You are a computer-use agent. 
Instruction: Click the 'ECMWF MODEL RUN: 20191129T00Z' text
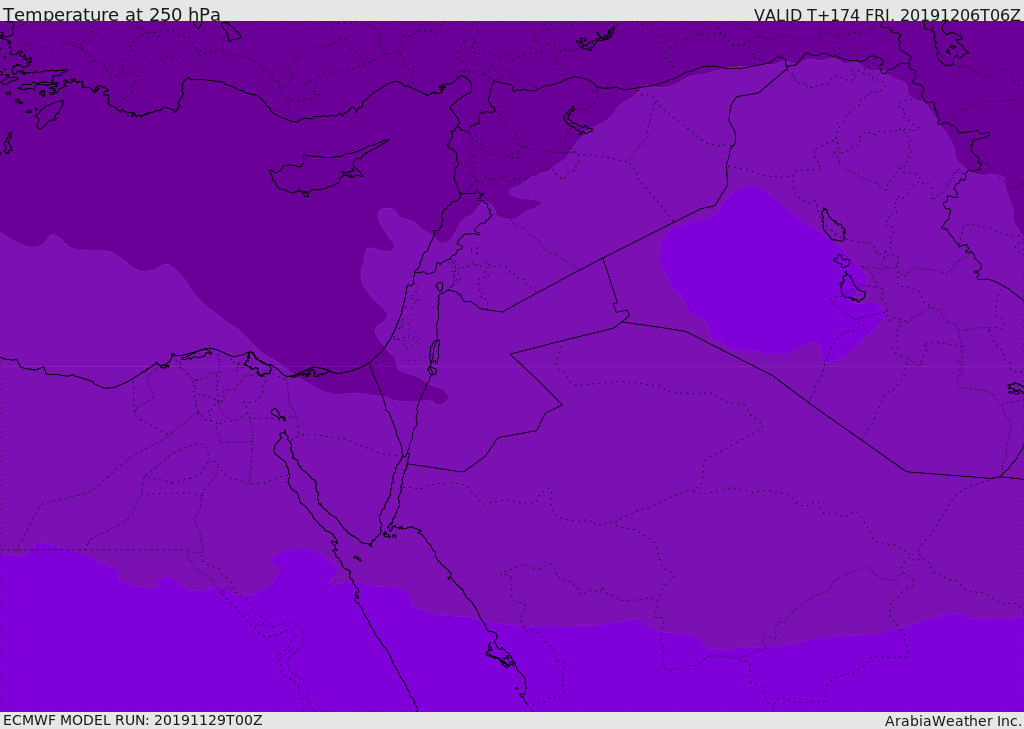tap(133, 720)
